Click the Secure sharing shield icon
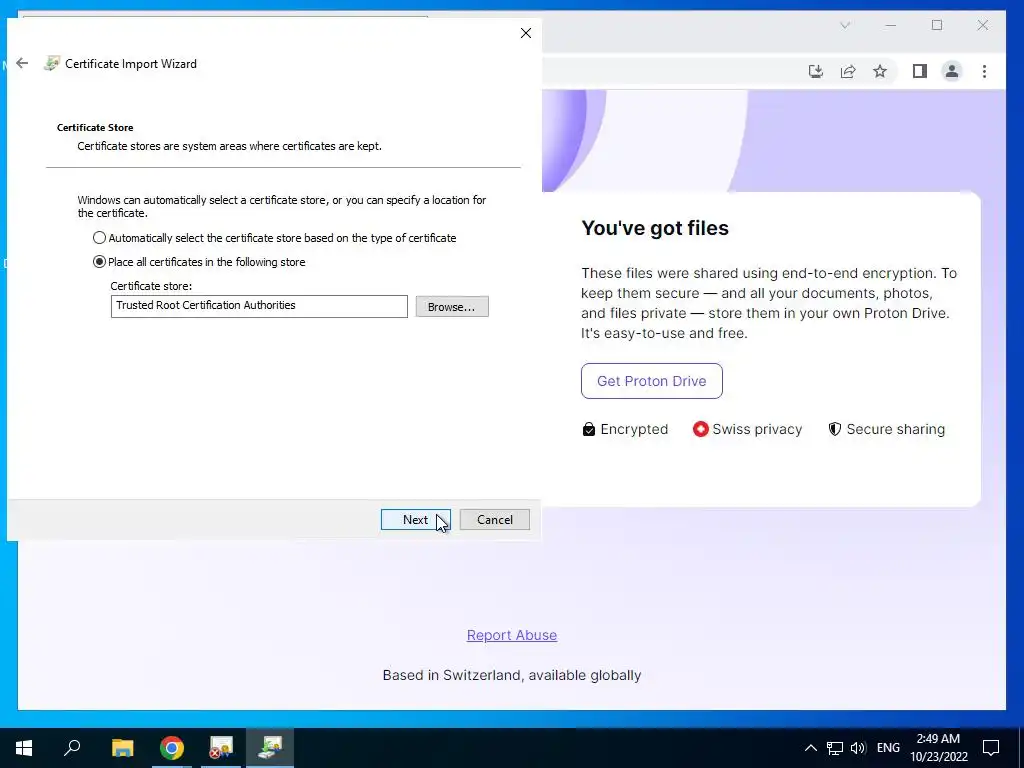The height and width of the screenshot is (768, 1024). pyautogui.click(x=835, y=429)
